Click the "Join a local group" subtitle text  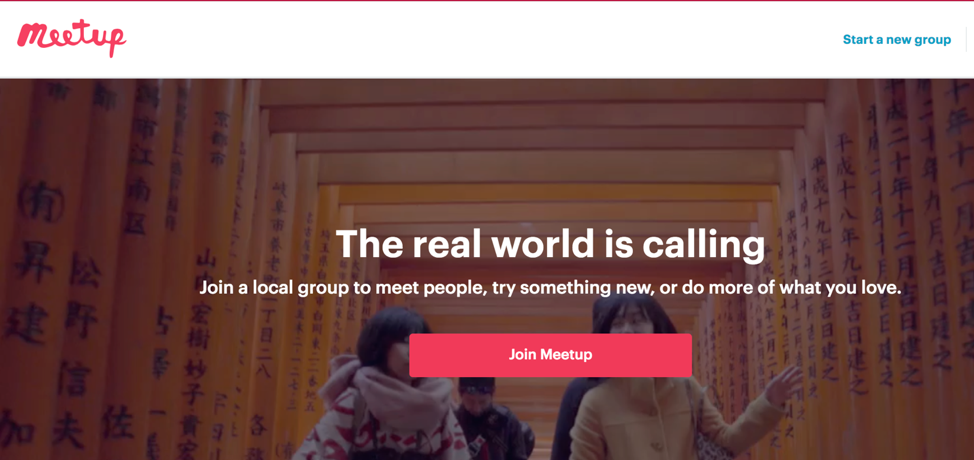pos(550,288)
